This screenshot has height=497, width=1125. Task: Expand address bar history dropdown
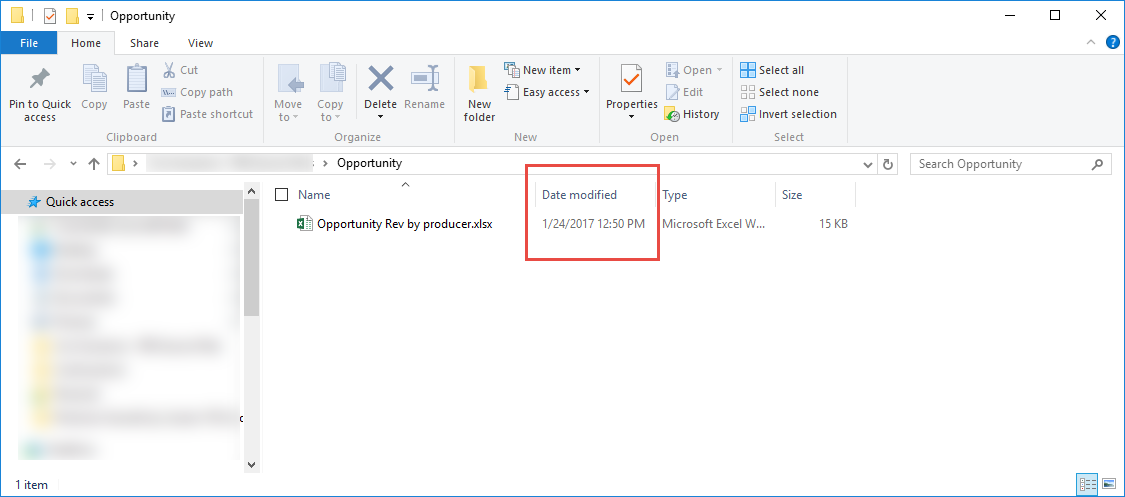pyautogui.click(x=870, y=164)
